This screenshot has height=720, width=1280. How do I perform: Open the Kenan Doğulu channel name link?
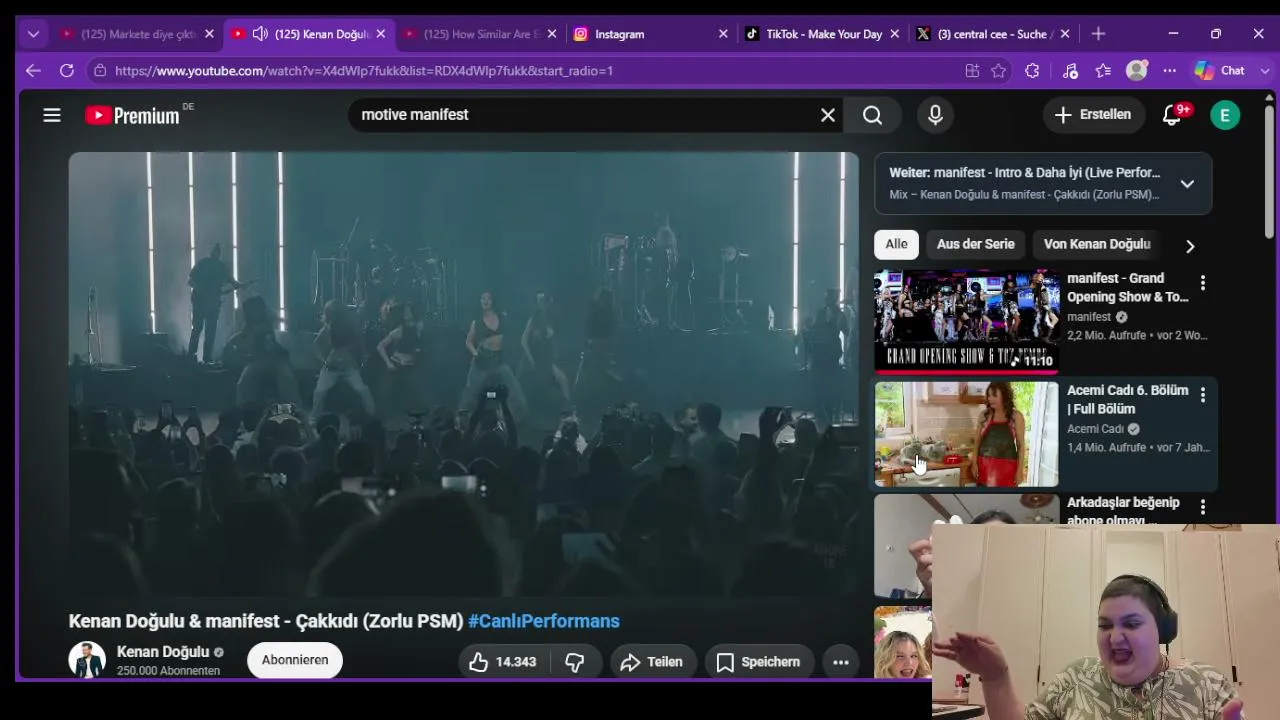pyautogui.click(x=163, y=652)
